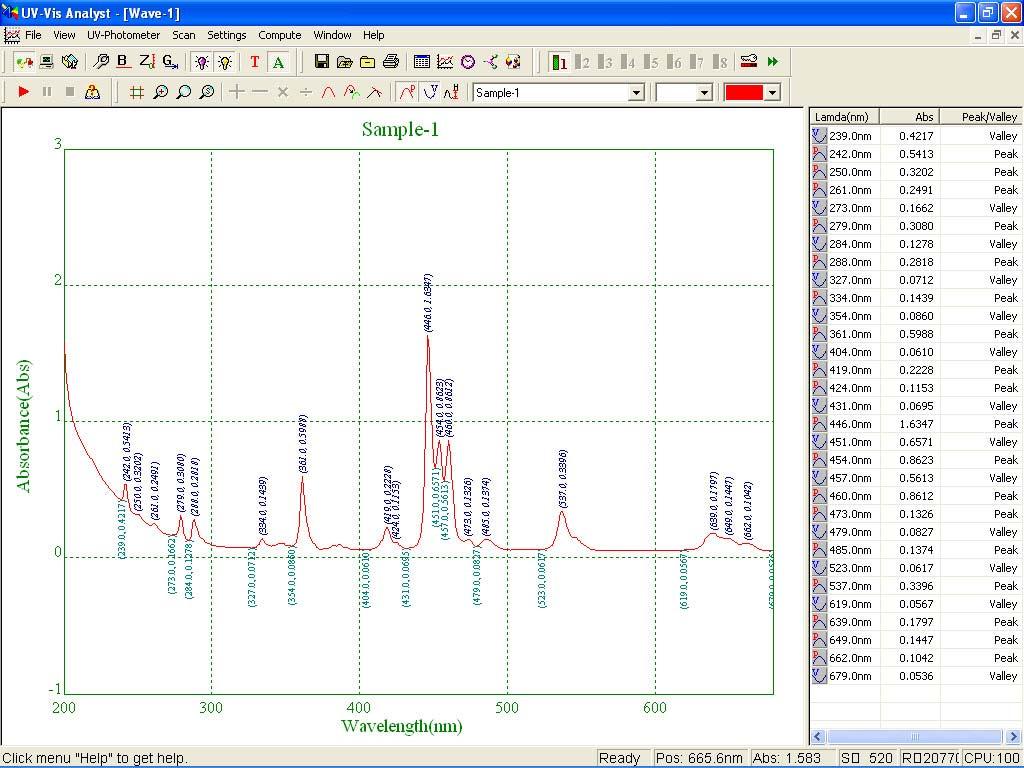Toggle the cell 1 selector button
1024x768 pixels.
559,62
